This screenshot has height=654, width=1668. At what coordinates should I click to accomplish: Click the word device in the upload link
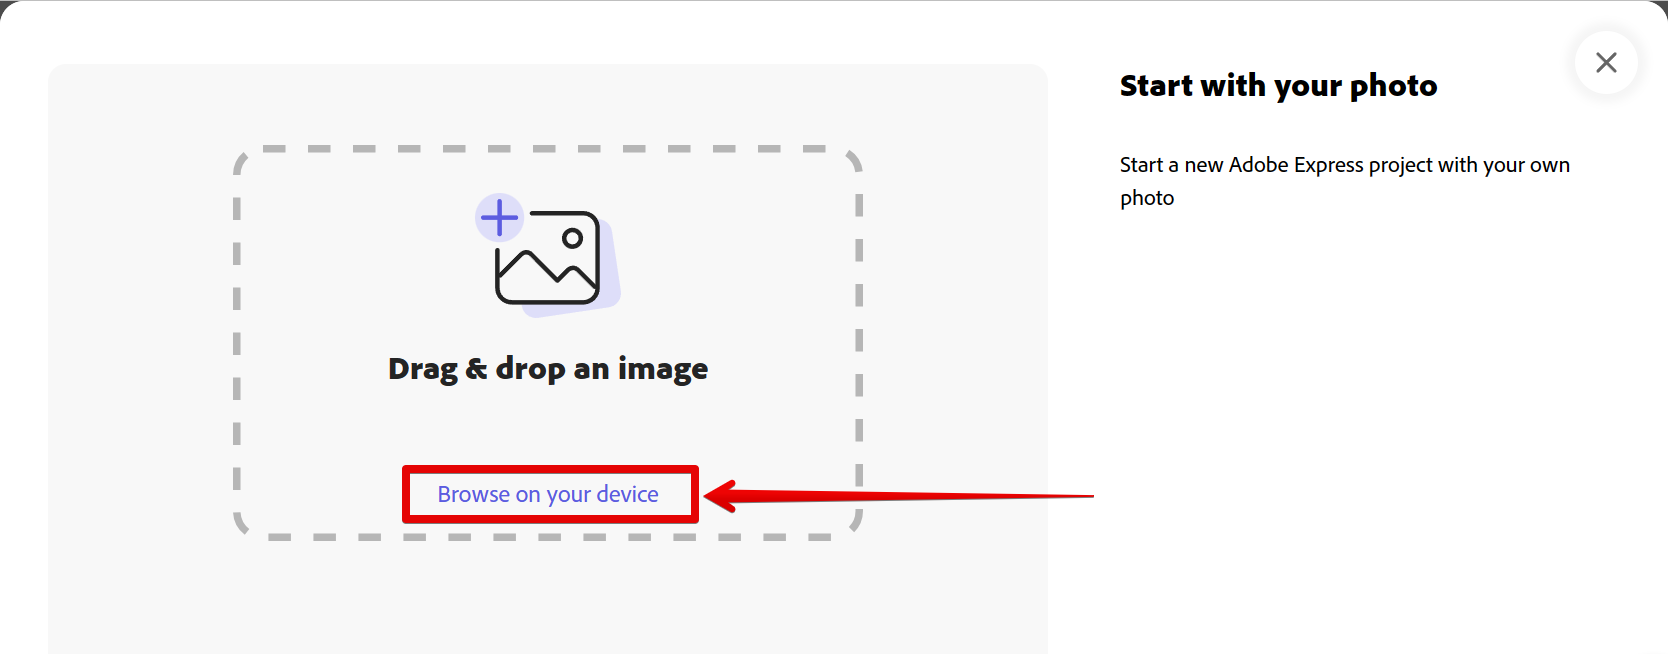627,494
